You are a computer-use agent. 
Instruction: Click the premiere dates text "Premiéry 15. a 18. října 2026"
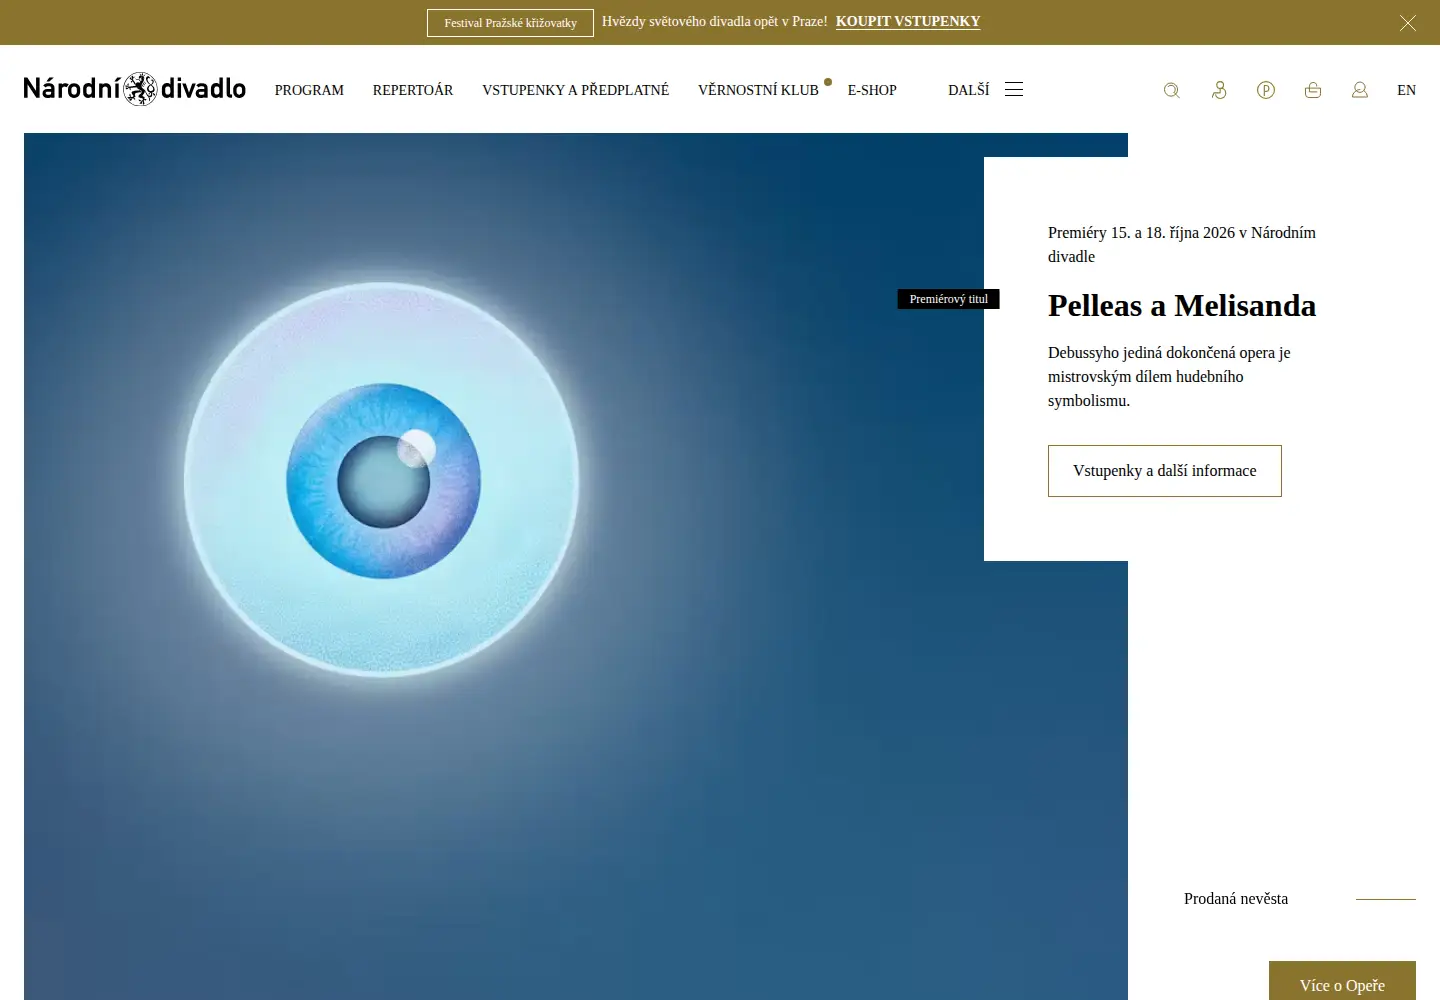1141,233
